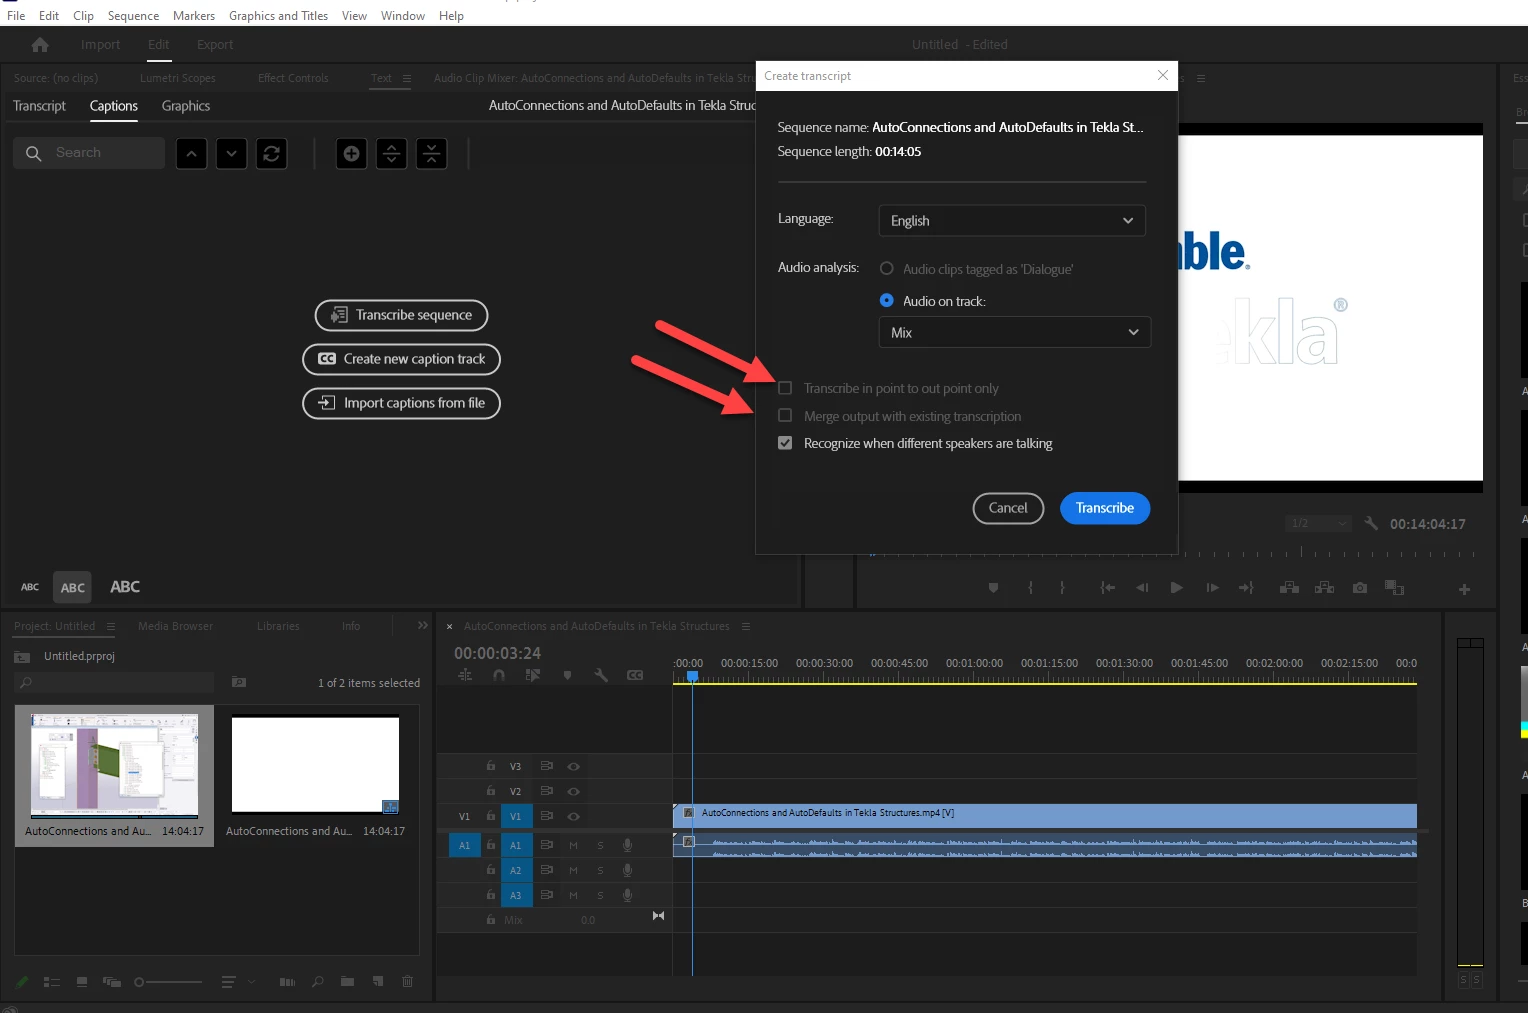Click New Item icon in Project panel
The image size is (1528, 1013).
click(378, 982)
